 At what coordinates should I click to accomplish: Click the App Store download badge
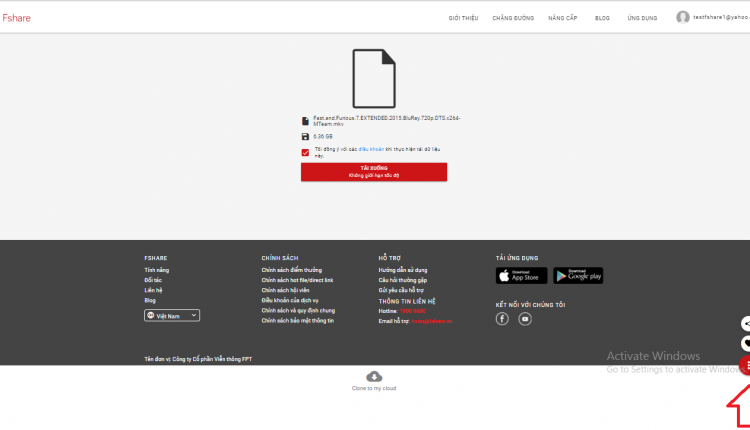[521, 276]
